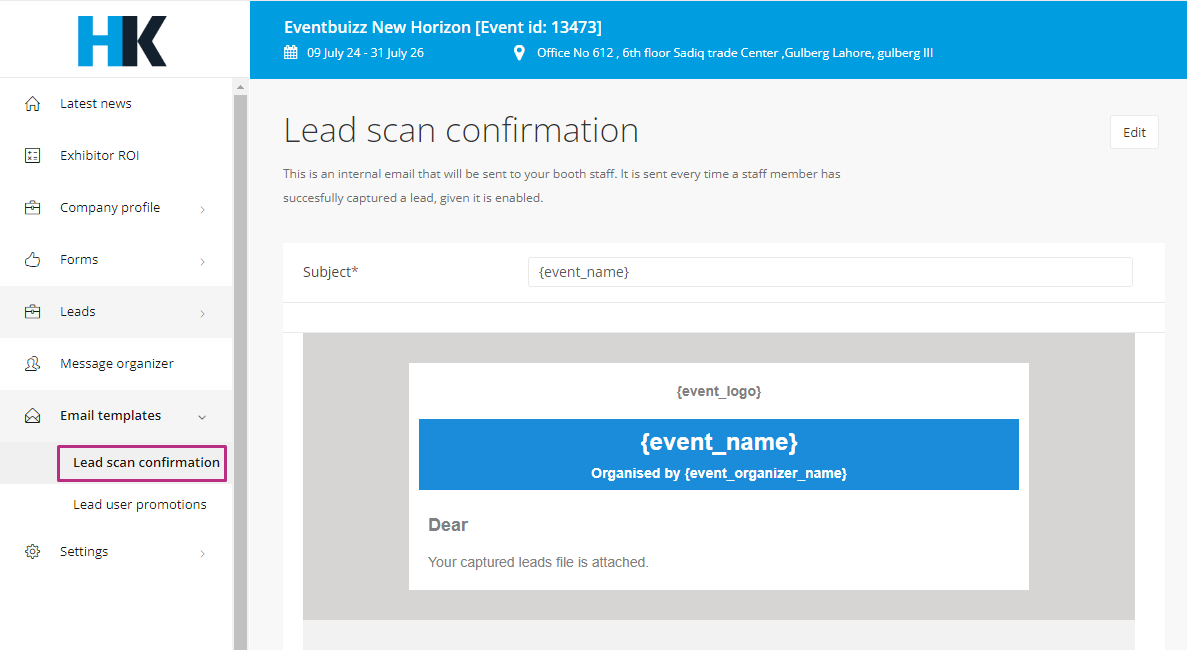
Task: Click the {event_name} banner heading
Action: [719, 442]
